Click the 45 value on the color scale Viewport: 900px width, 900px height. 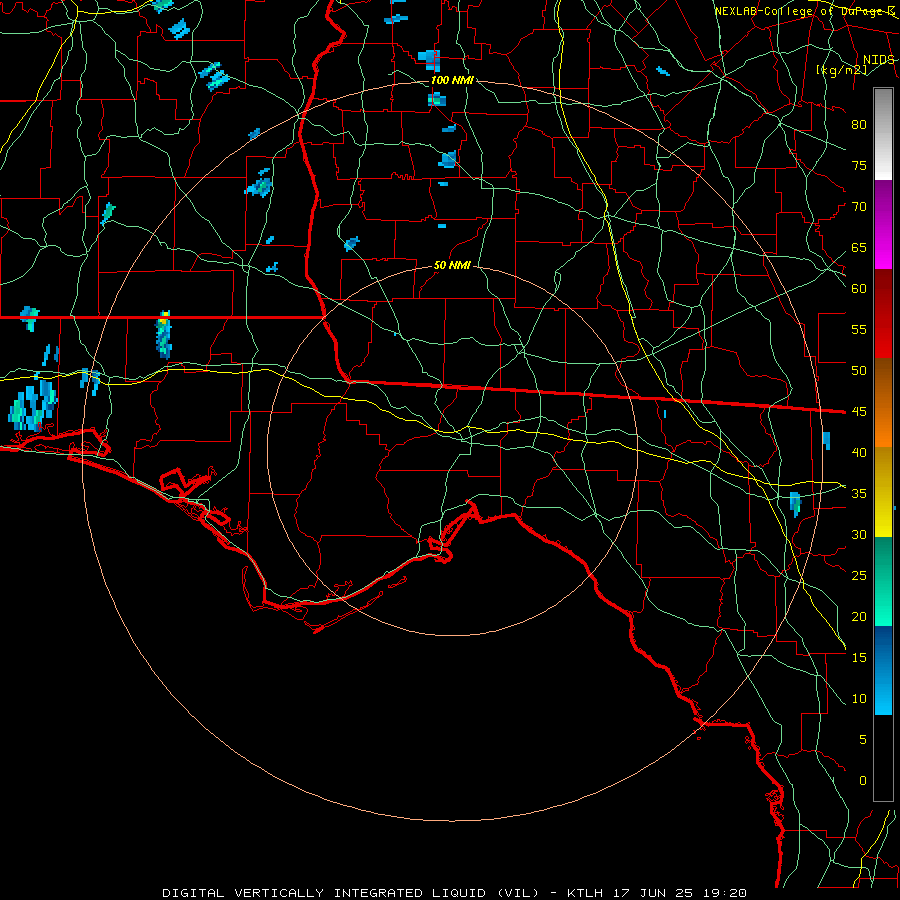pos(859,412)
